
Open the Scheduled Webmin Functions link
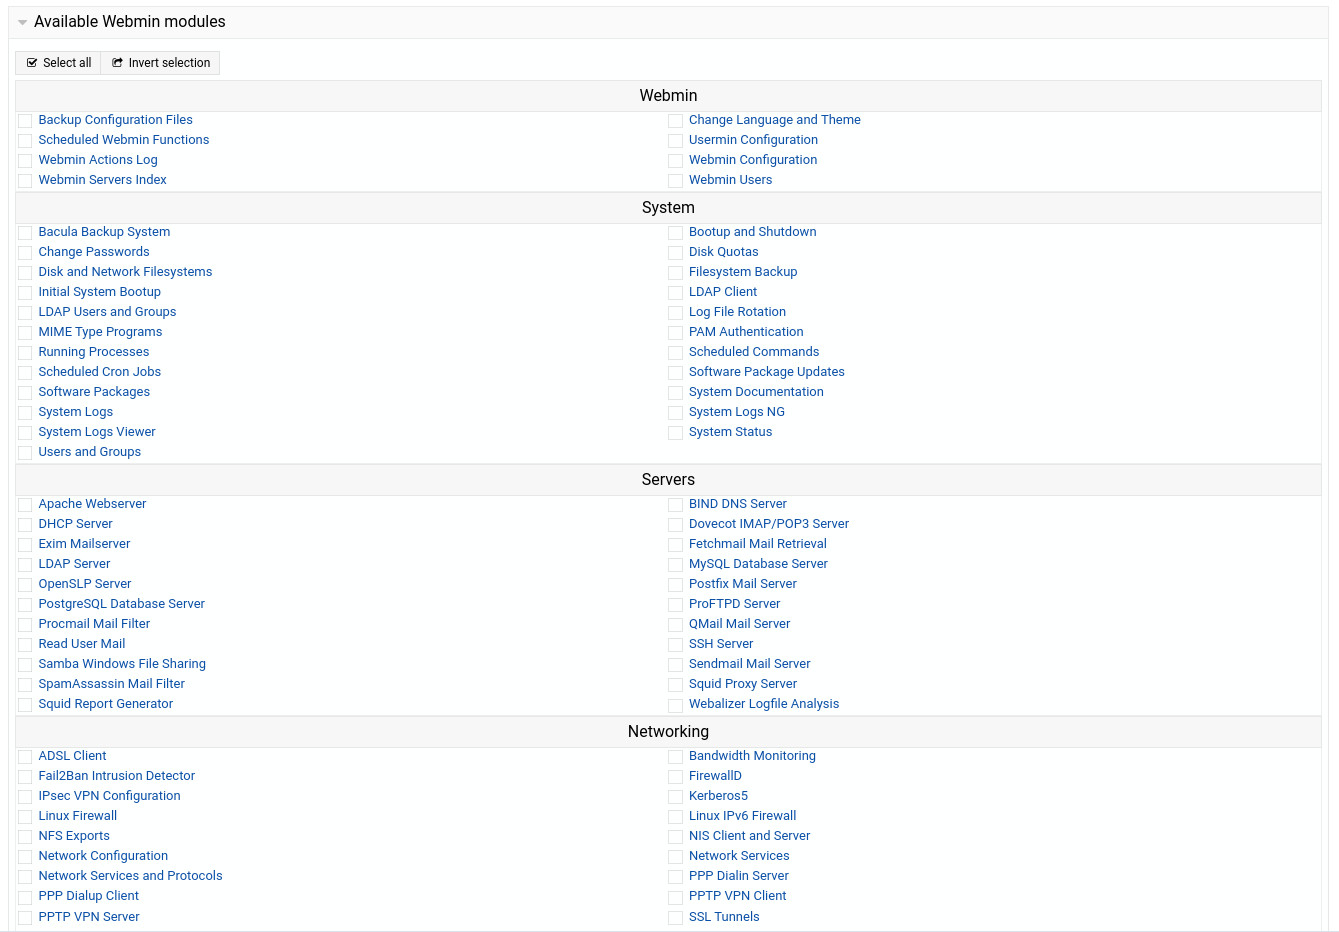coord(124,140)
